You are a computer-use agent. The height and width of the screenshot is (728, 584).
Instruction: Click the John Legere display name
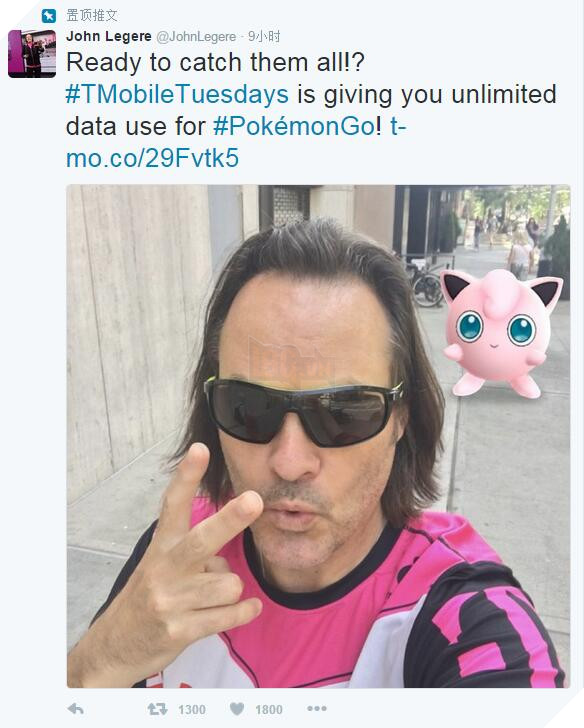coord(109,36)
